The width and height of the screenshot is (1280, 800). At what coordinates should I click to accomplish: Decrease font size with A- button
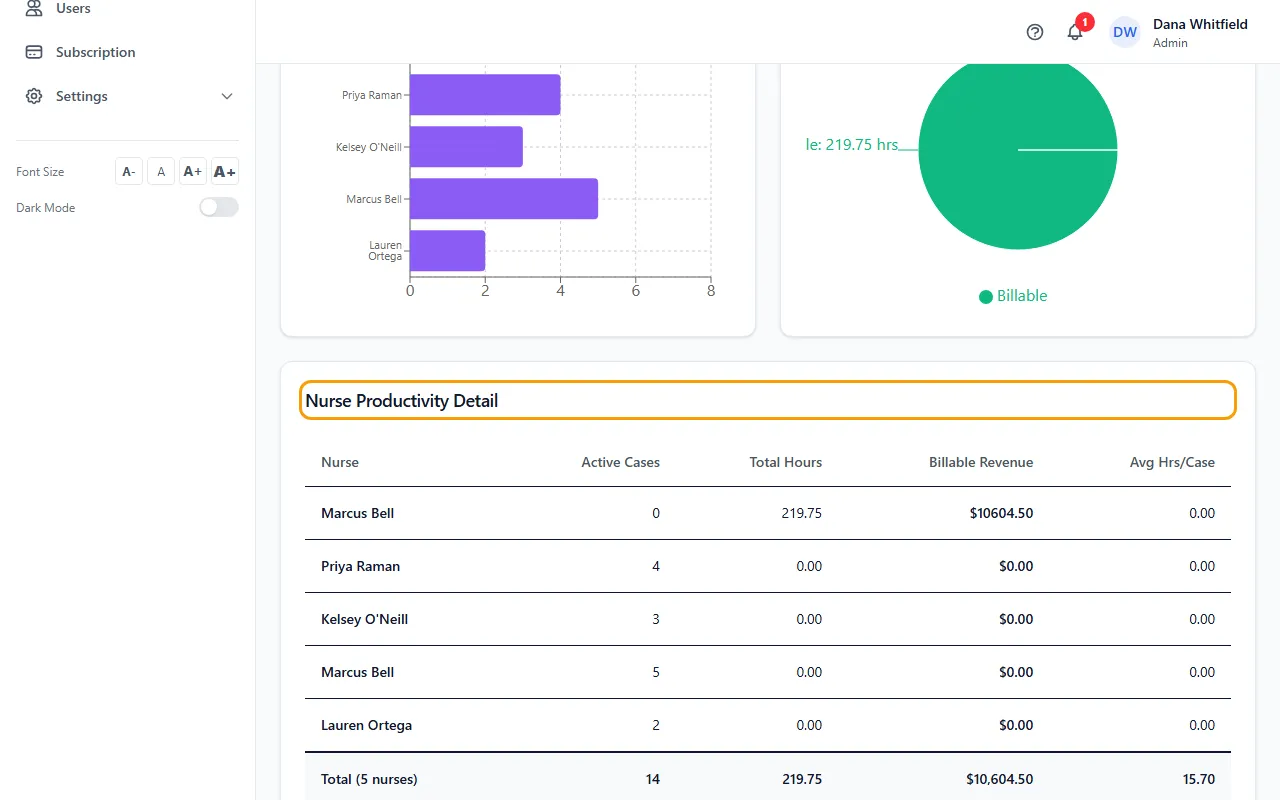[x=129, y=172]
